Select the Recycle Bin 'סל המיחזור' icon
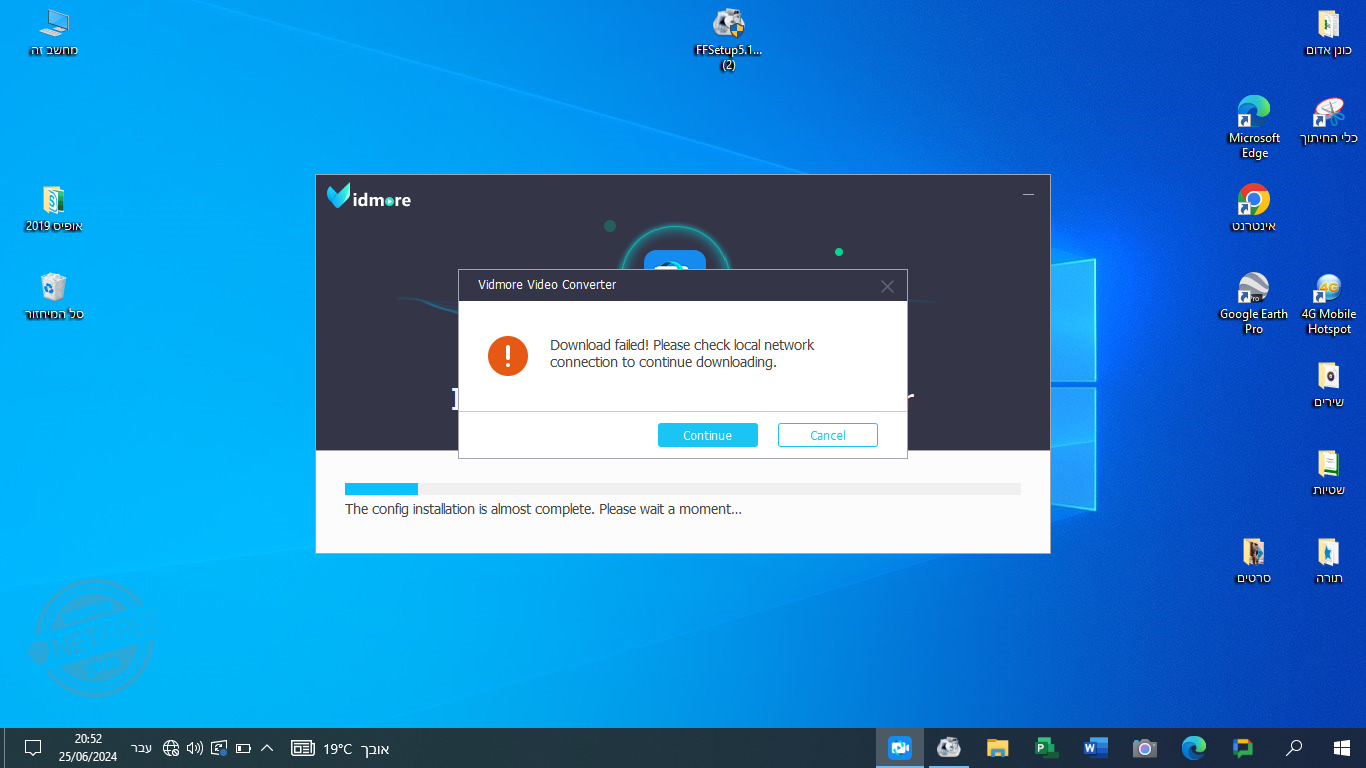The height and width of the screenshot is (768, 1366). point(54,297)
